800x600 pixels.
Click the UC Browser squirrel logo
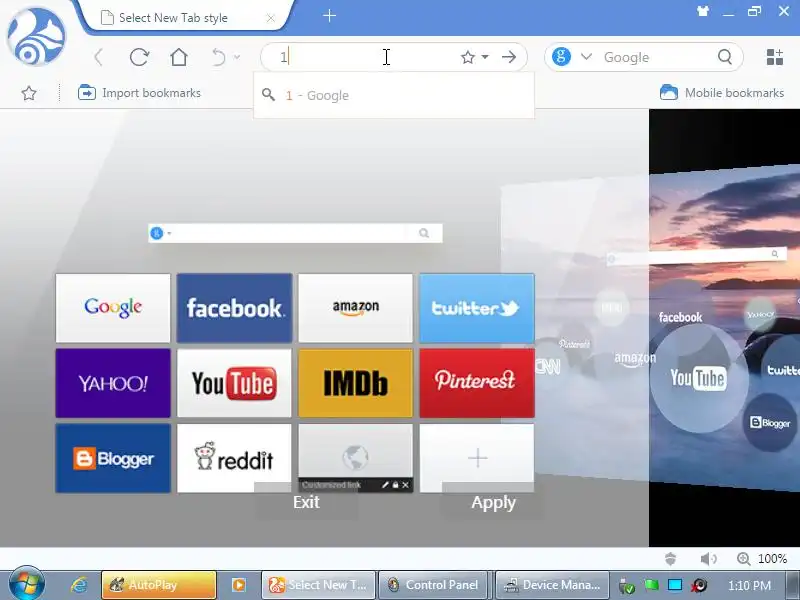(36, 37)
